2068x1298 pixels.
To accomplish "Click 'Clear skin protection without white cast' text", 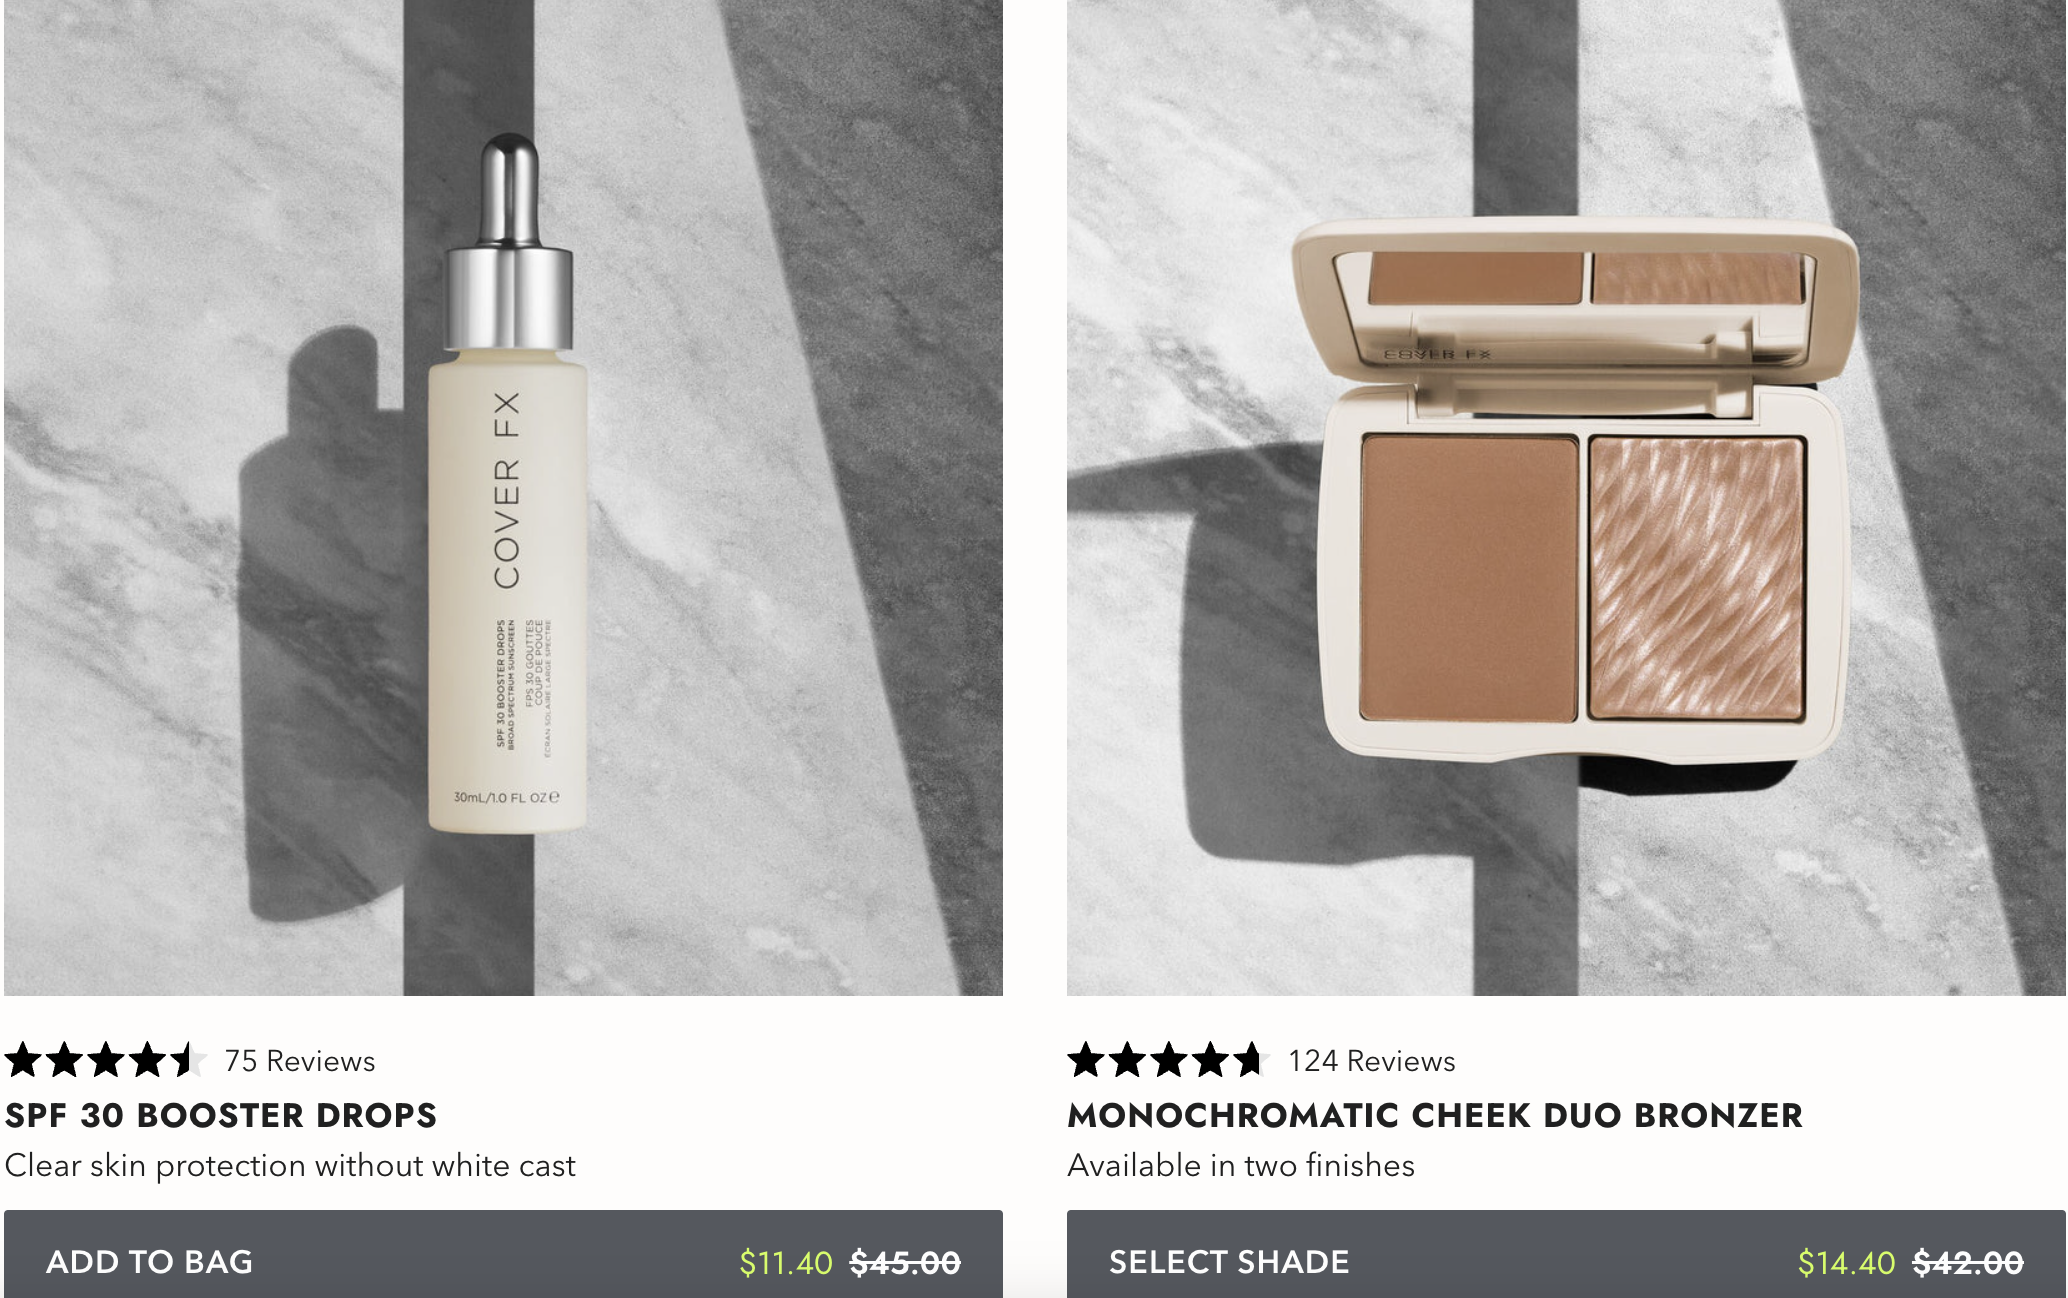I will click(x=290, y=1166).
